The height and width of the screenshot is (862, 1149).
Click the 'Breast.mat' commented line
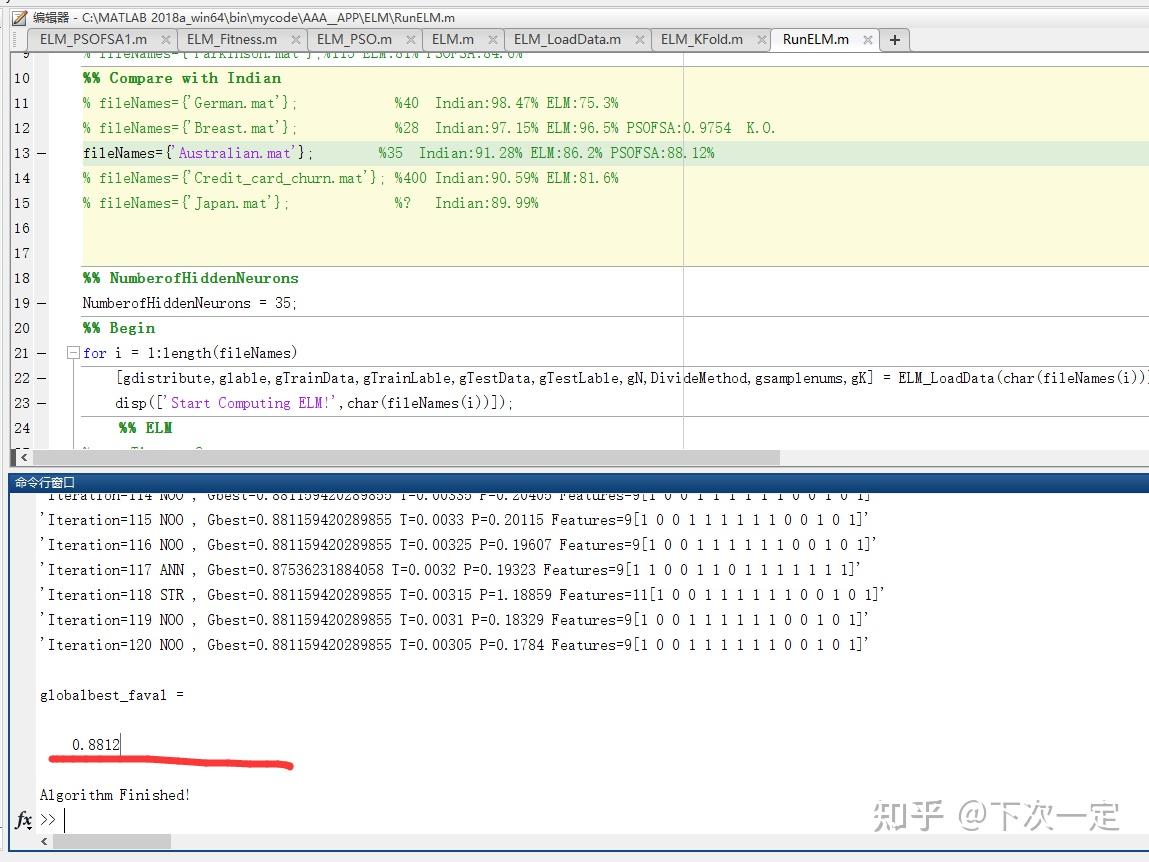tap(429, 128)
